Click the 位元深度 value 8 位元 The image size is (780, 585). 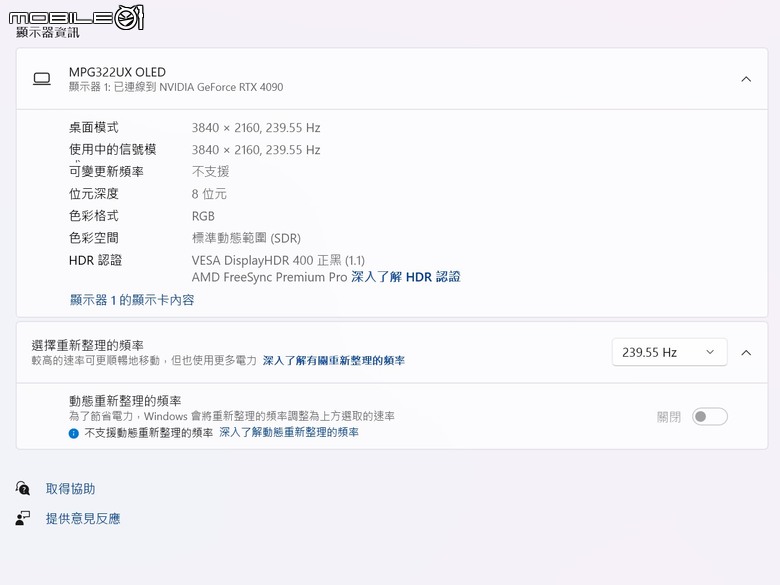coord(209,194)
